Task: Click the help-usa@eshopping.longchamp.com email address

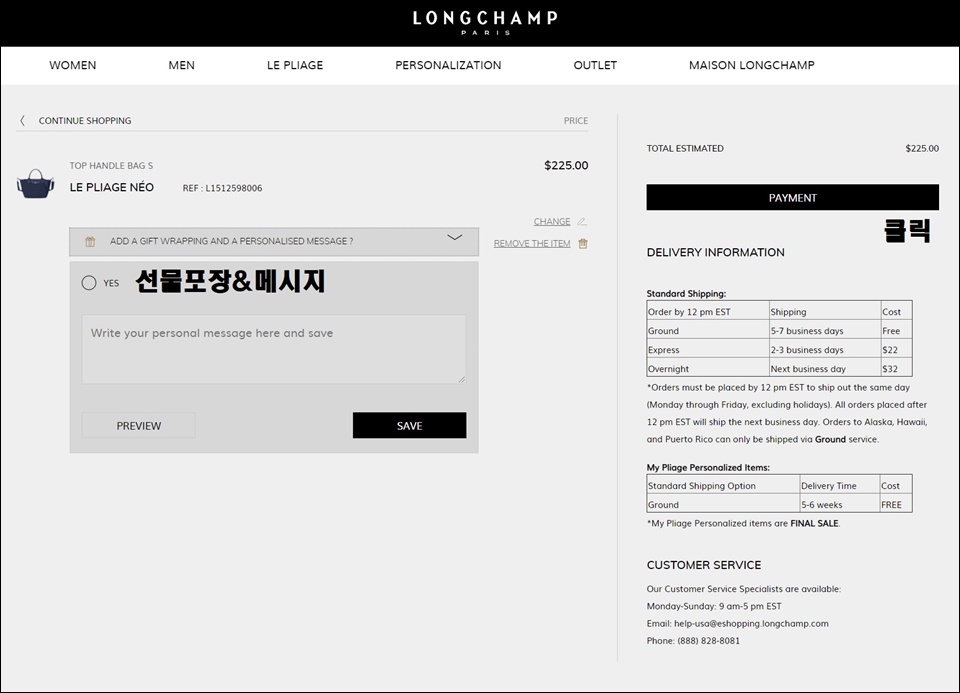Action: click(x=751, y=624)
